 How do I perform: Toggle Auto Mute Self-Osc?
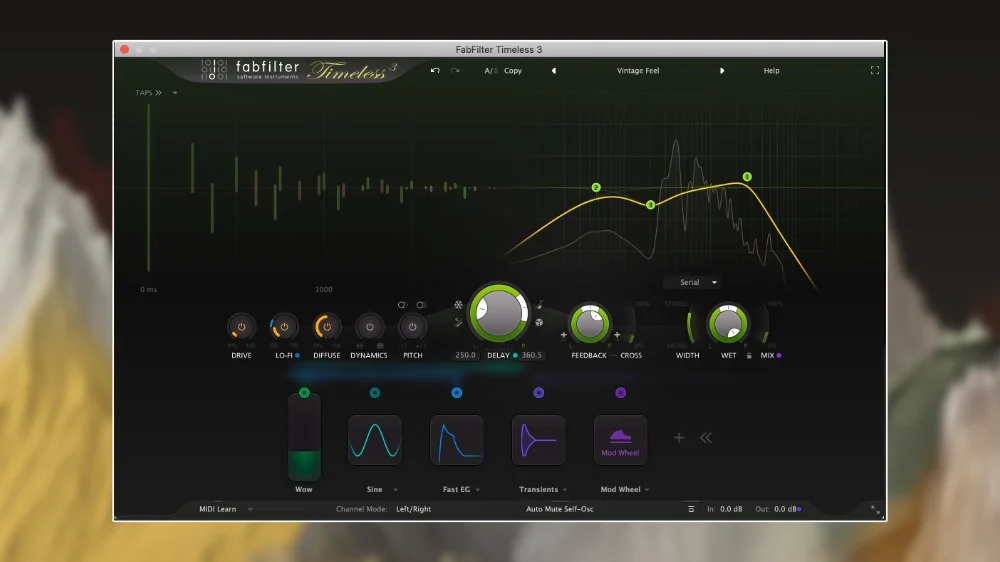[559, 509]
